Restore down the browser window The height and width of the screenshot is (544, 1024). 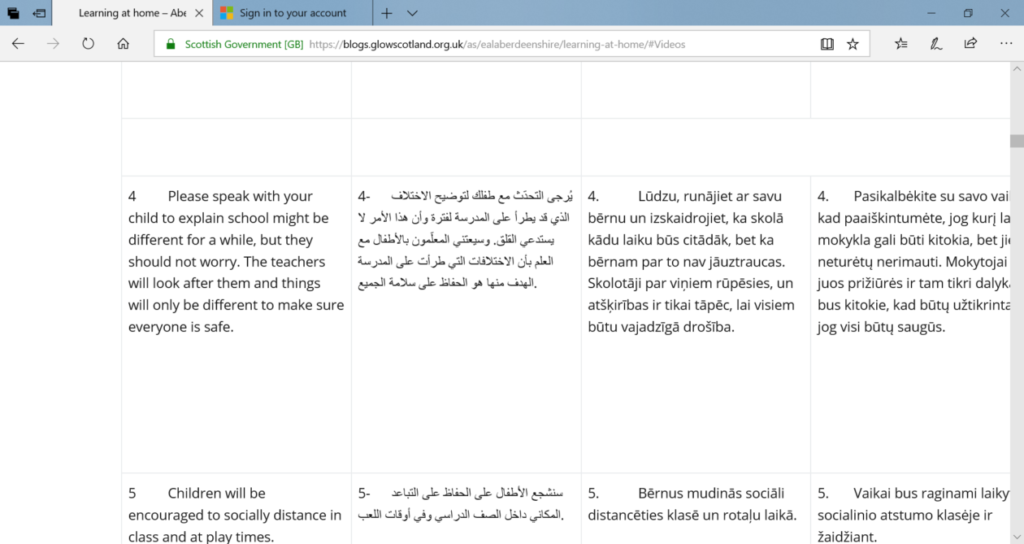tap(968, 13)
